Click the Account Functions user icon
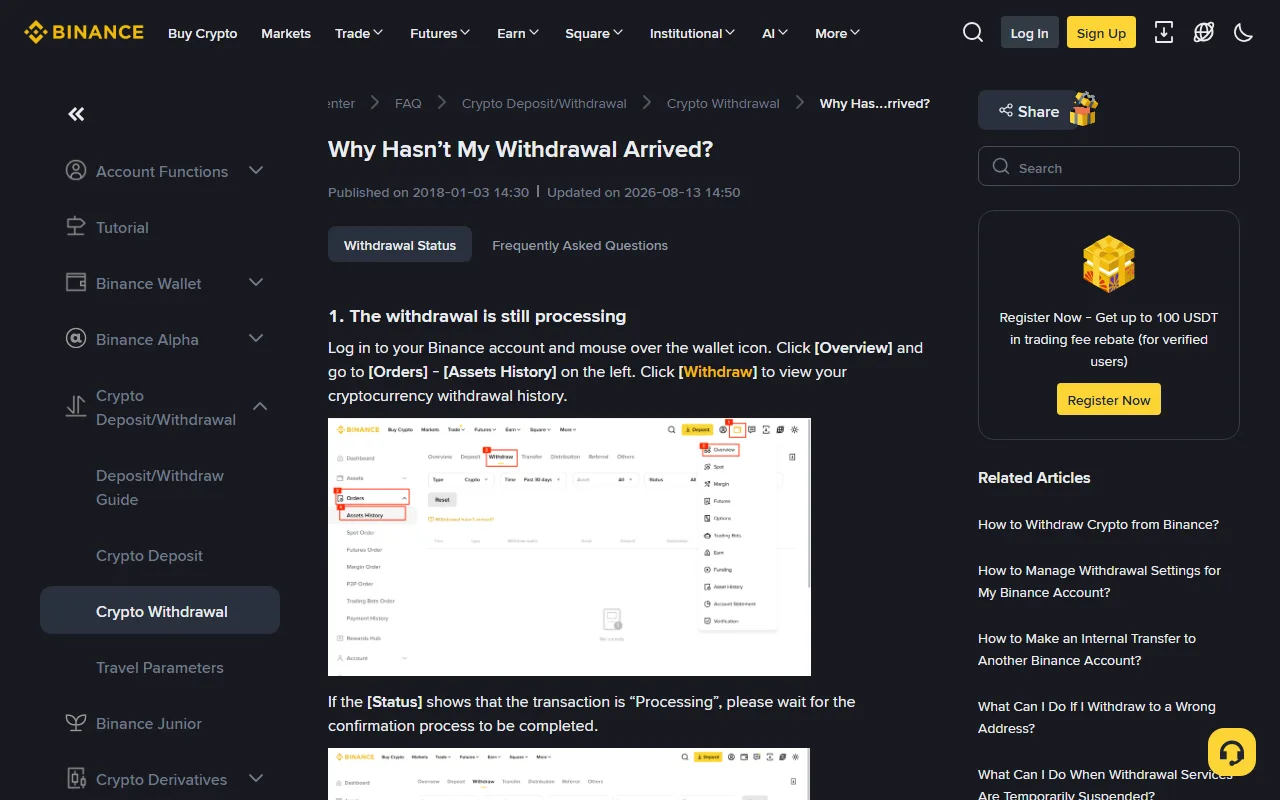The image size is (1280, 800). (76, 171)
